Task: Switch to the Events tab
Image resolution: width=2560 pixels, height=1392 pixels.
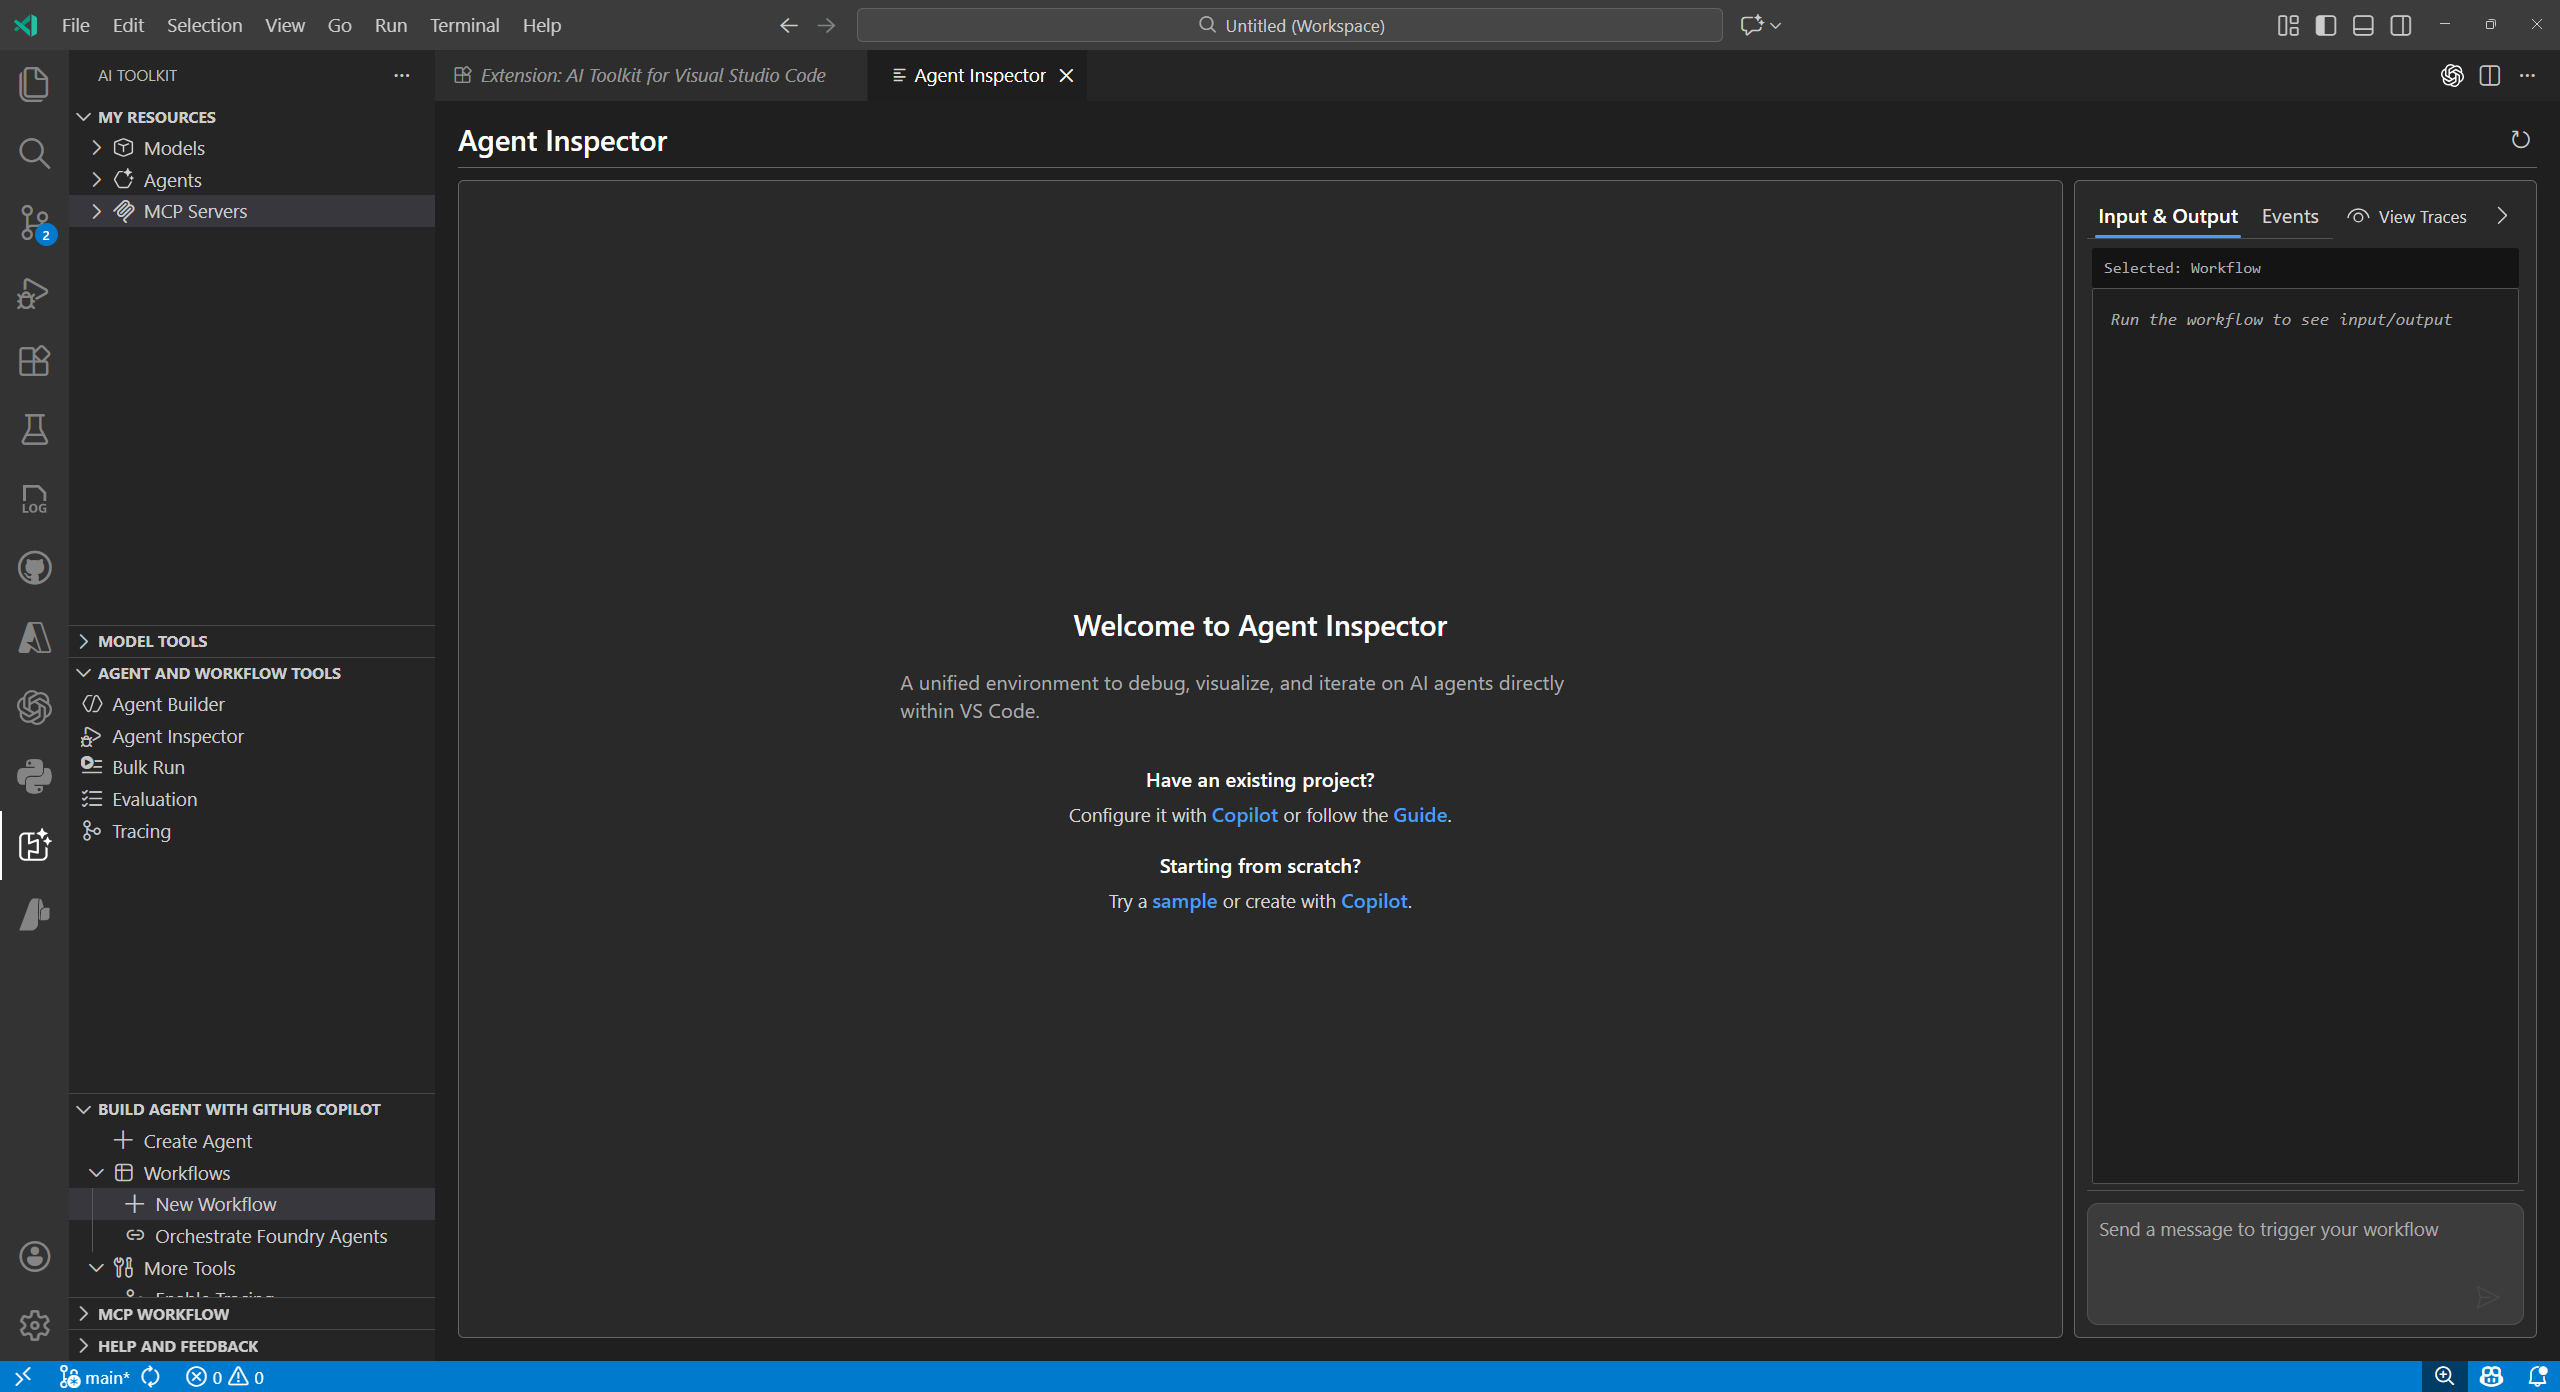Action: coord(2289,216)
